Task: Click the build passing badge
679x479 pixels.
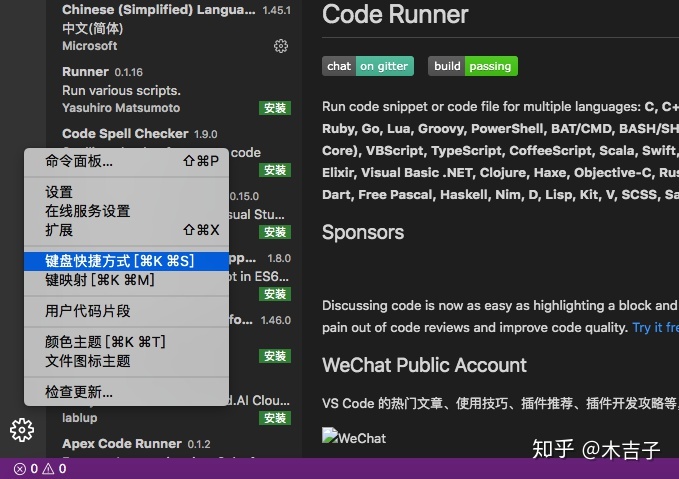Action: coord(472,66)
